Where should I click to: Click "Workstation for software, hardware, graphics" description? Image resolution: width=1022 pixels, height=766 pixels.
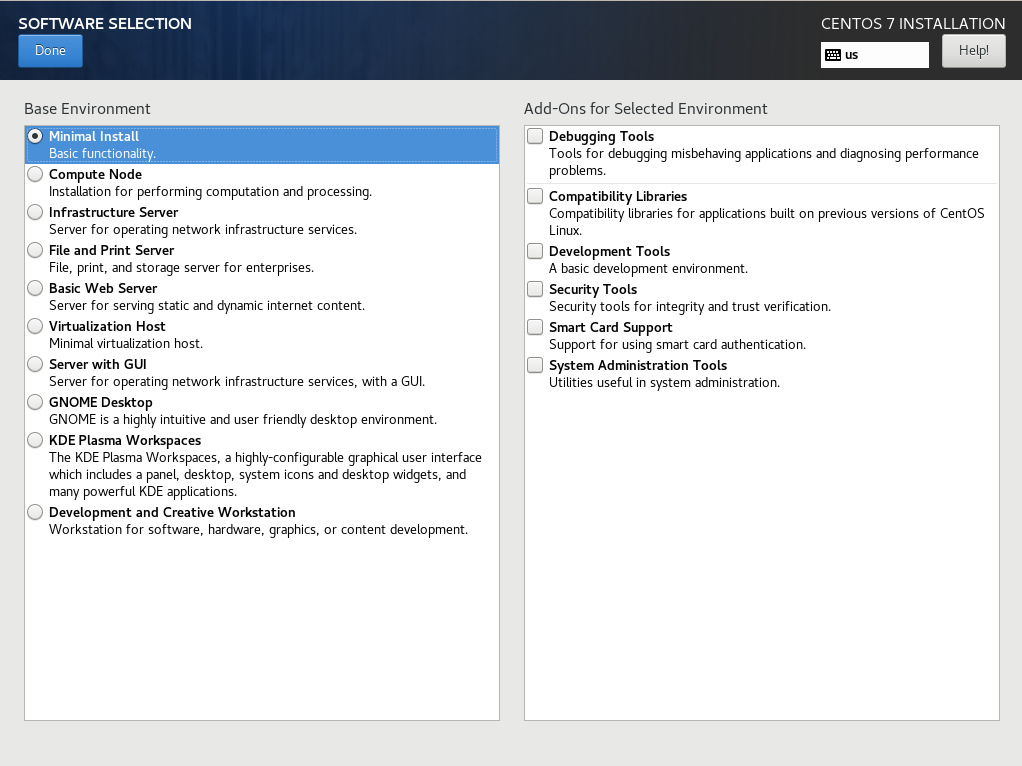pos(258,529)
